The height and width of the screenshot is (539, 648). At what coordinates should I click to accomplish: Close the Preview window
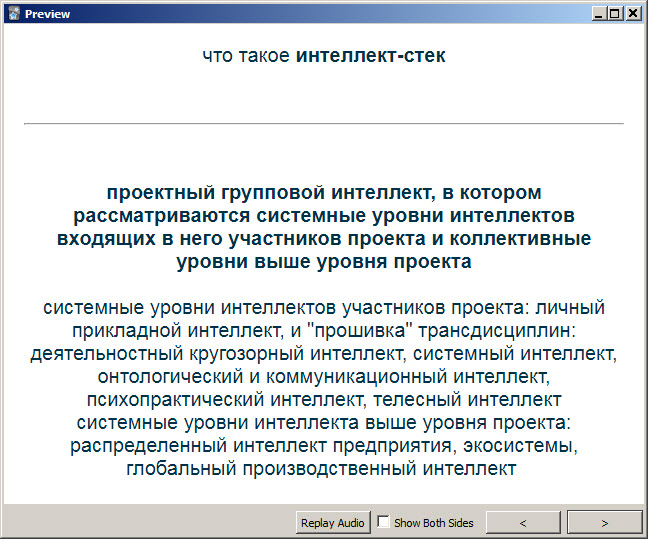pos(632,14)
